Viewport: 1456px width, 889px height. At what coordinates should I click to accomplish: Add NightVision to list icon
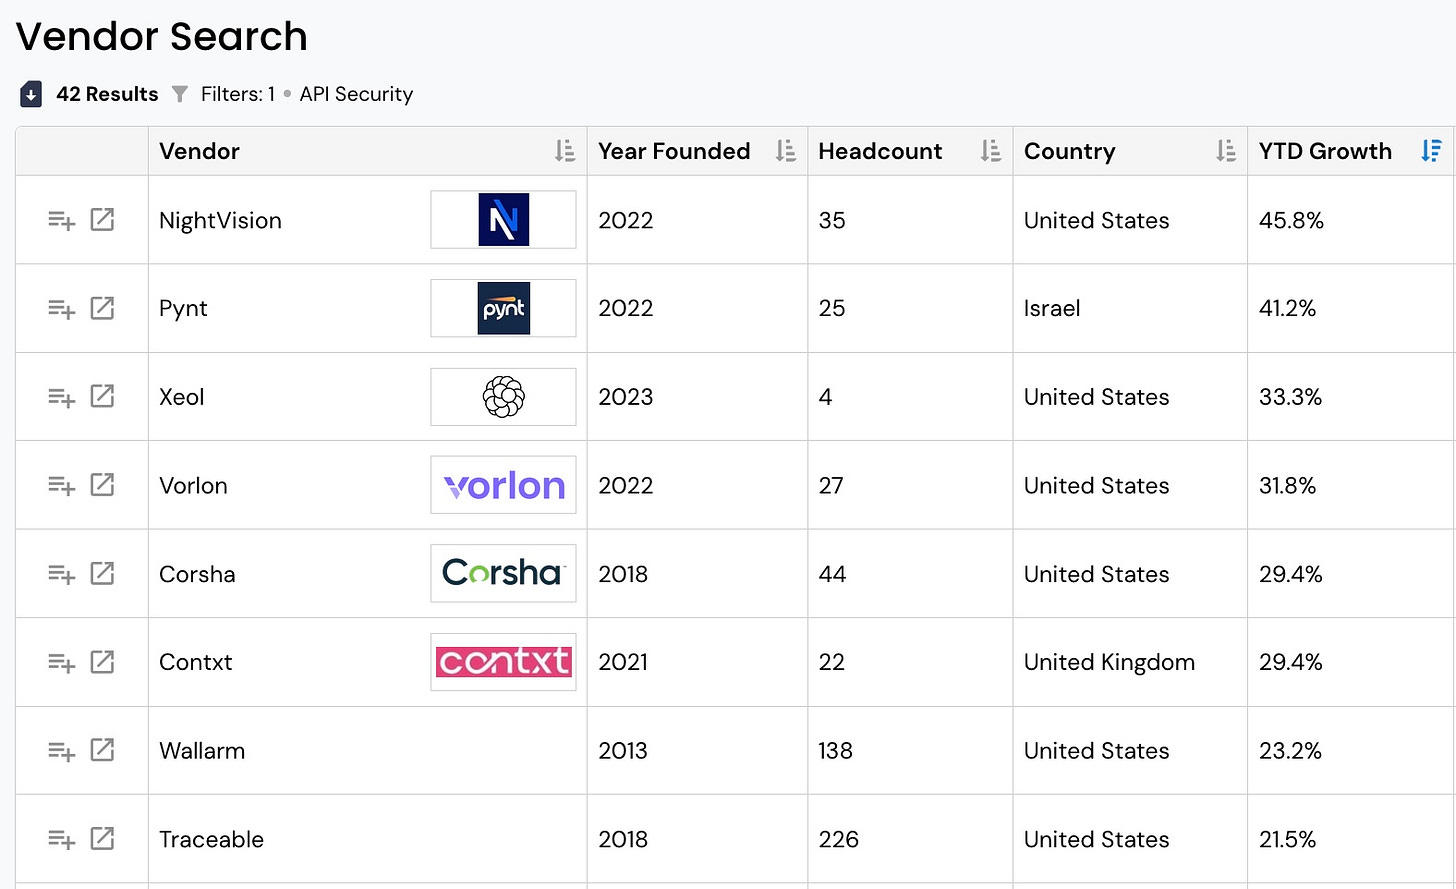(x=62, y=220)
